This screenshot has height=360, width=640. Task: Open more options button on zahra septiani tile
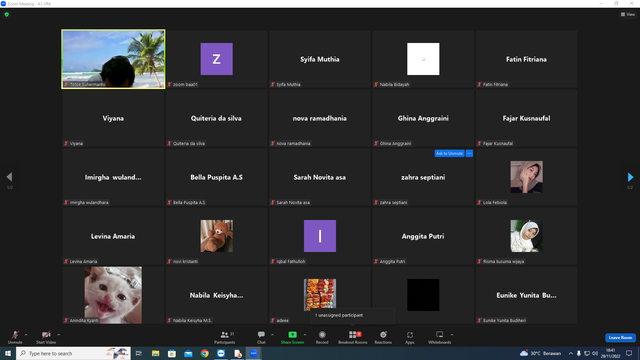pos(469,153)
